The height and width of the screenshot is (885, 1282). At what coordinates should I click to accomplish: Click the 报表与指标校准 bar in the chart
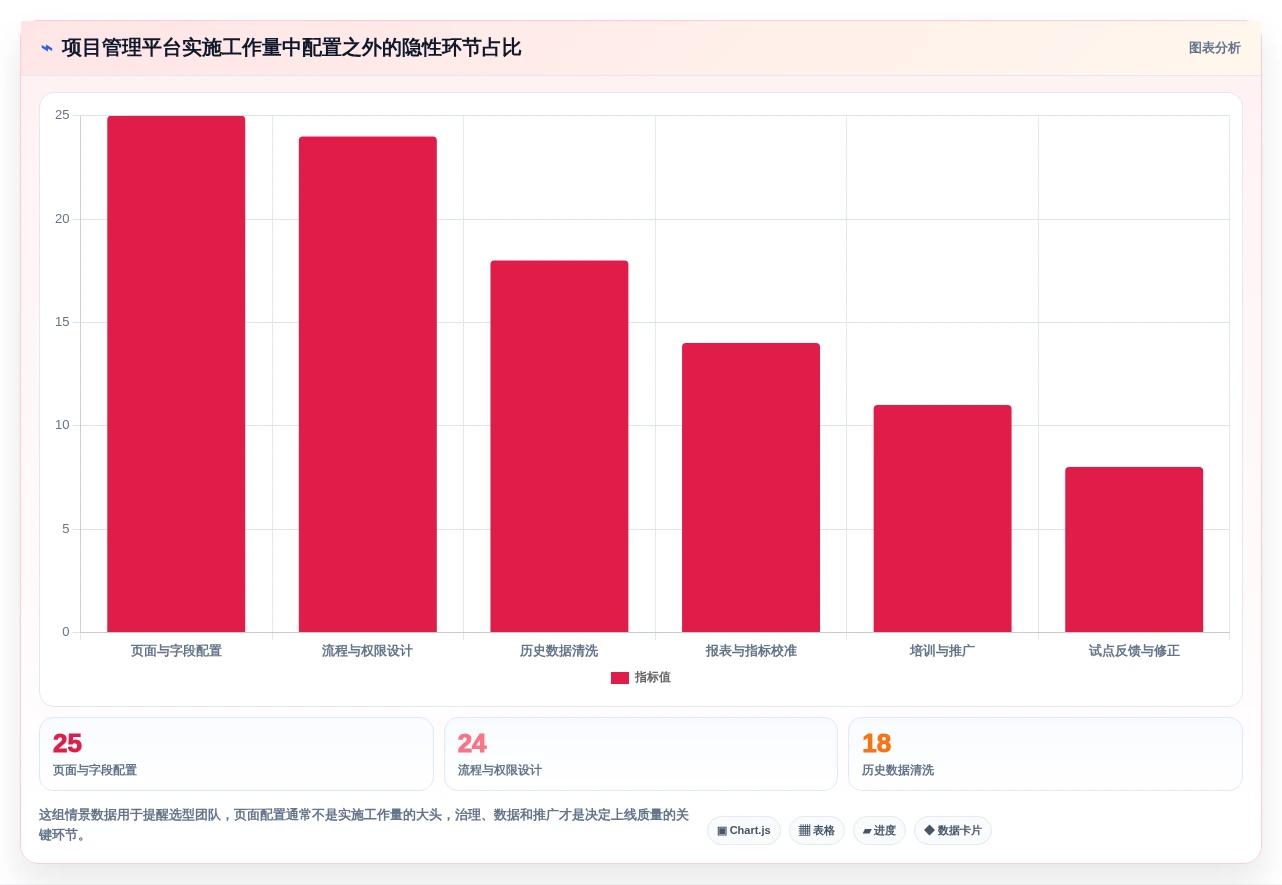[751, 488]
